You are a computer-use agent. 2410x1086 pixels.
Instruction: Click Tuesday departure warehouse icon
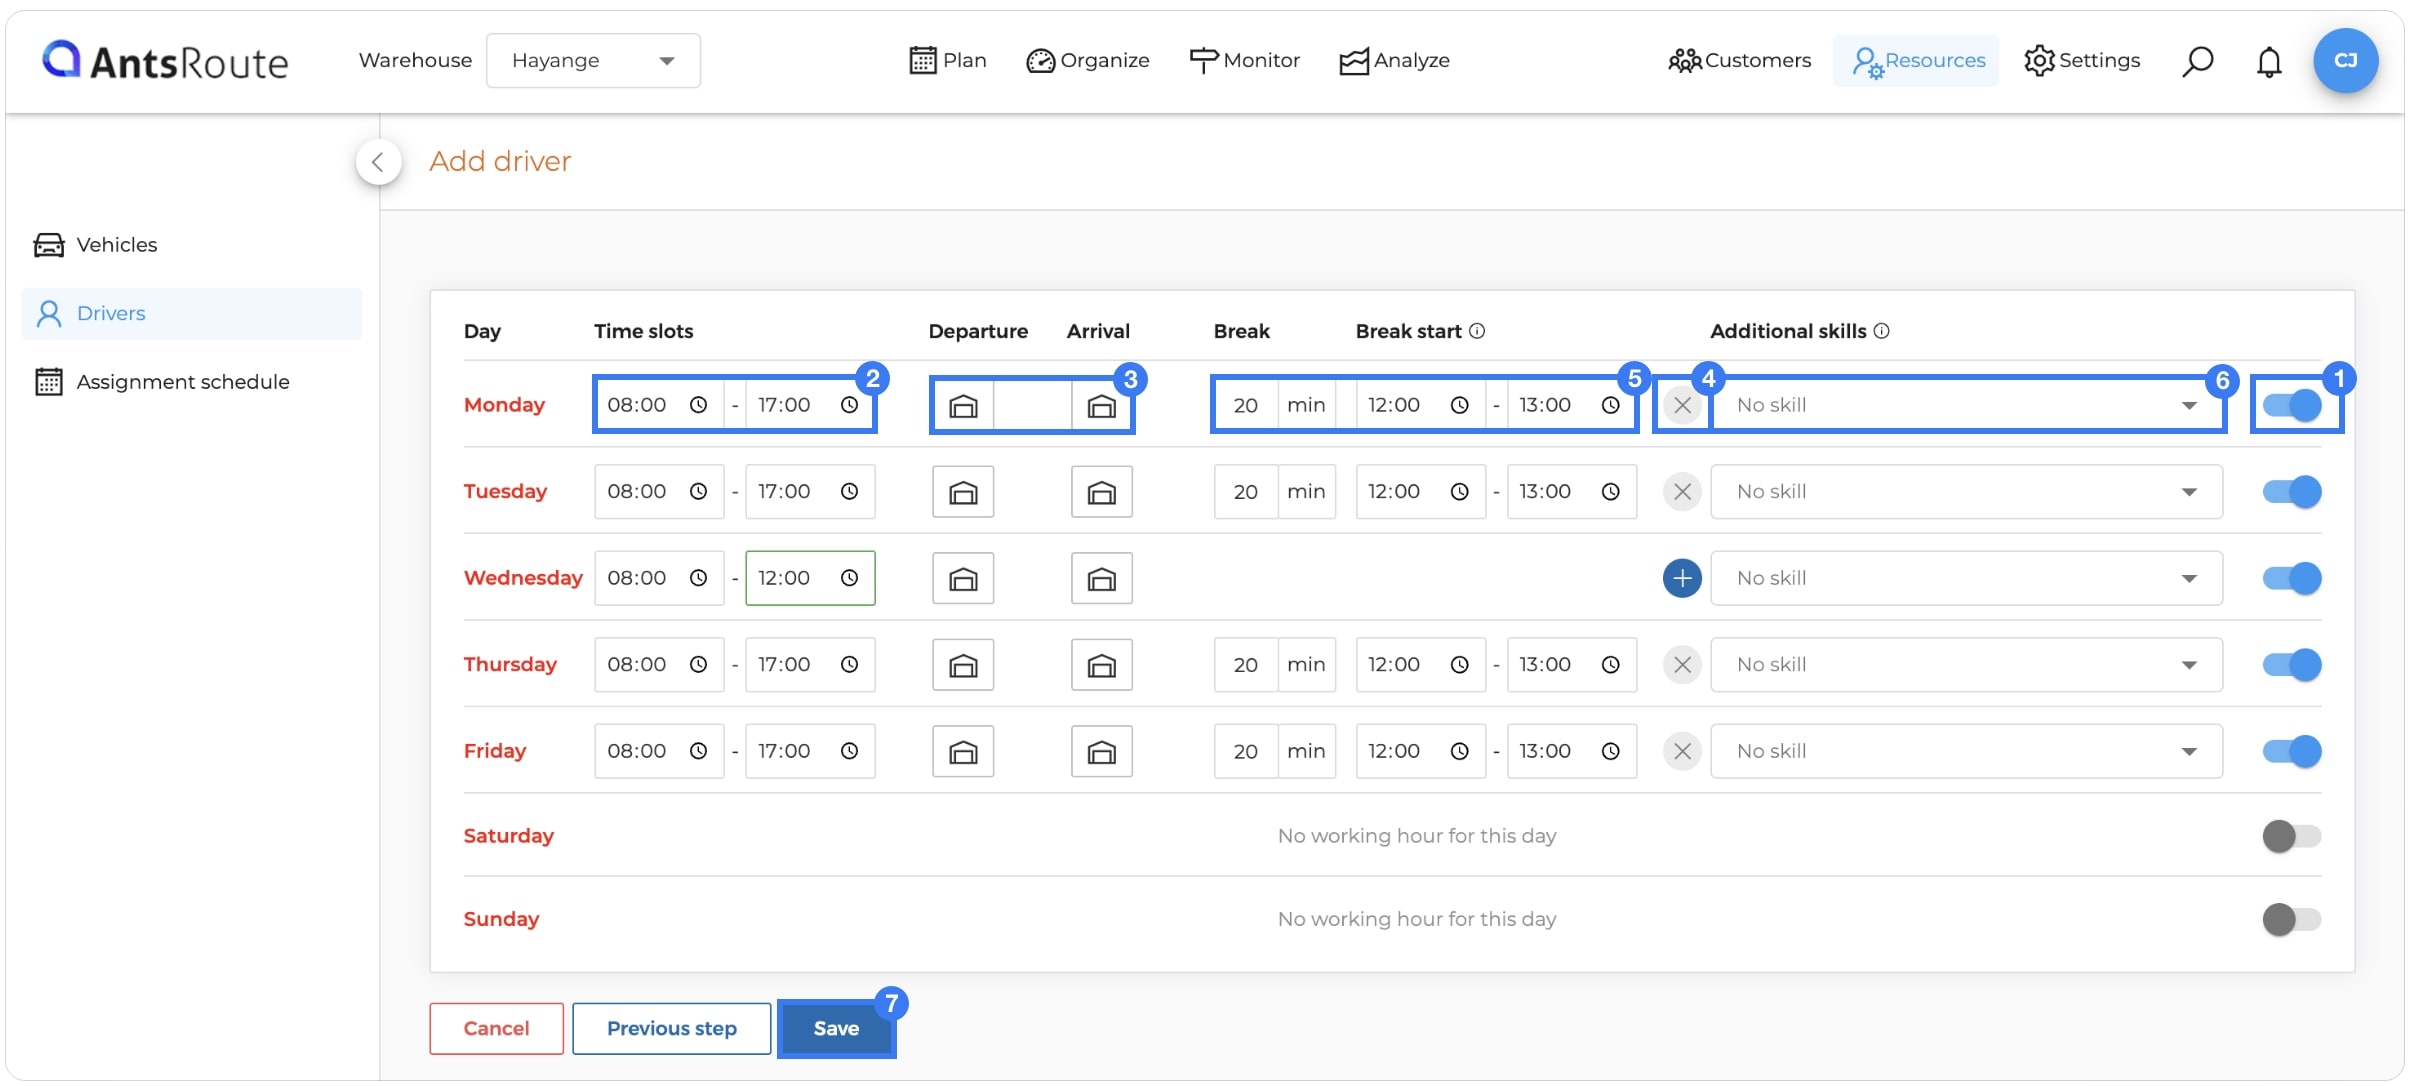click(x=963, y=492)
